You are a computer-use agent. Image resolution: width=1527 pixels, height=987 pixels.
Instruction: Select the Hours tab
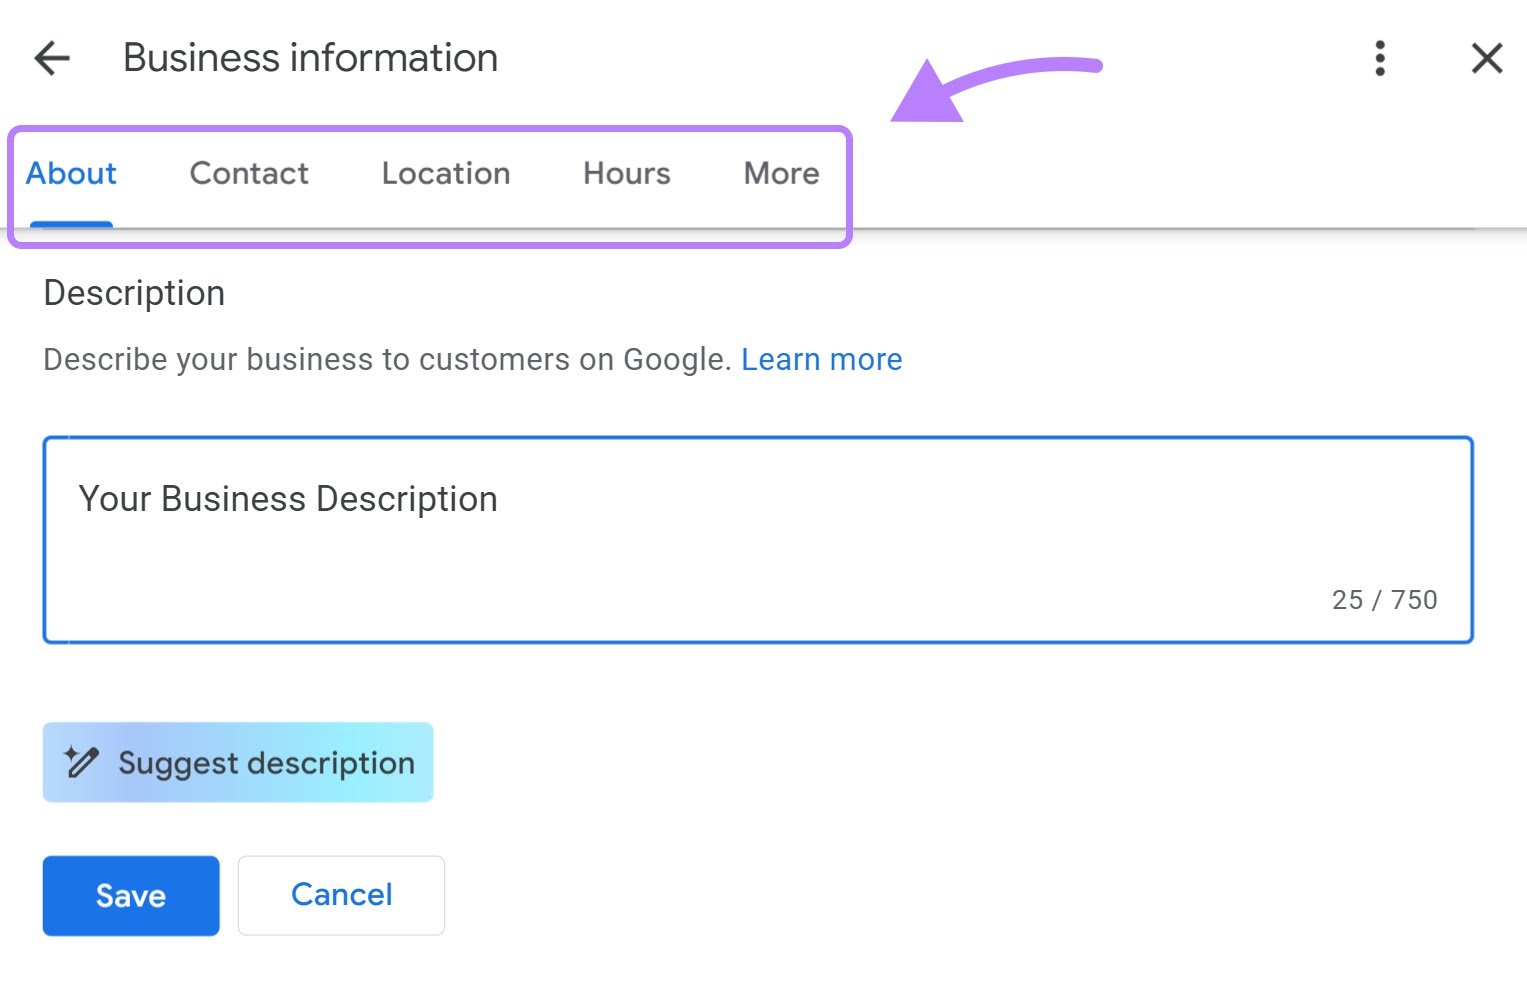click(625, 173)
